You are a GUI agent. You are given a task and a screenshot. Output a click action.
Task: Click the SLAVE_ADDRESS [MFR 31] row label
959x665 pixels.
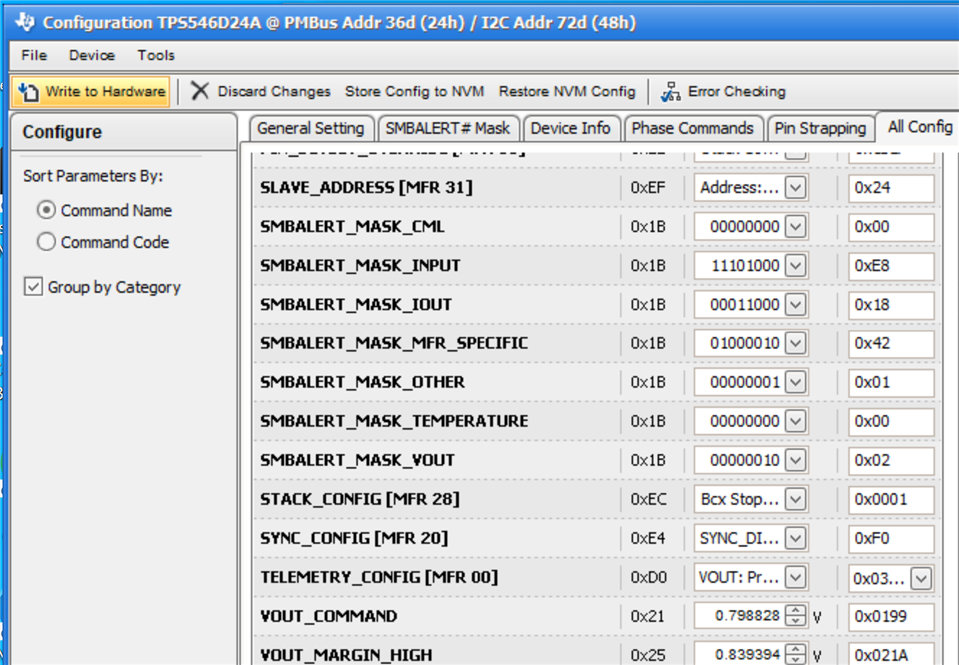coord(366,187)
